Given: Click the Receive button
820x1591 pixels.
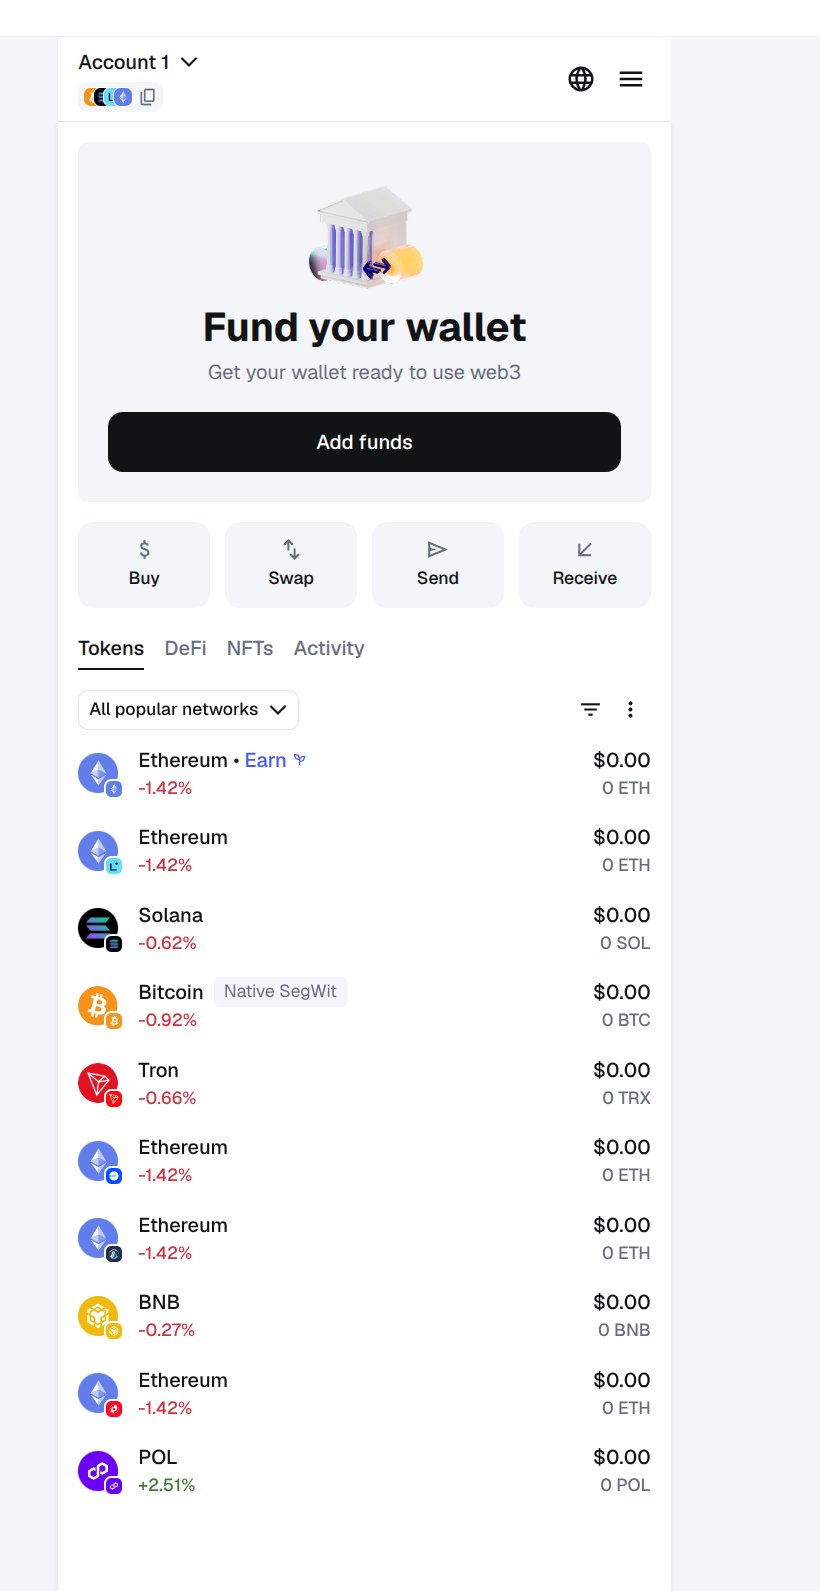Looking at the screenshot, I should click(585, 564).
